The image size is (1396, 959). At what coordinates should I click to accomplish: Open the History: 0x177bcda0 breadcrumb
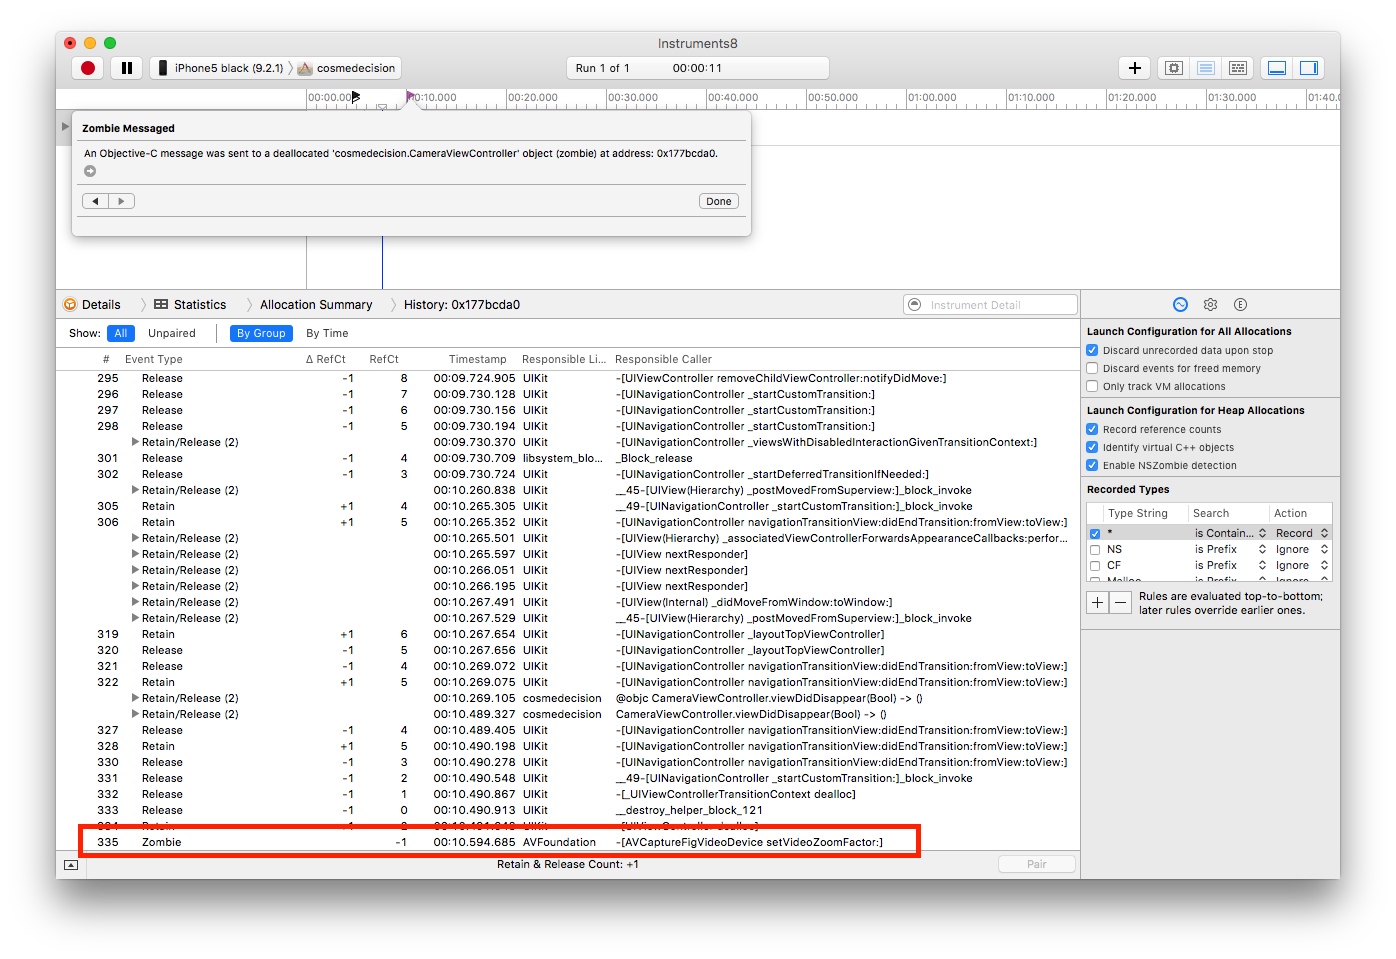[x=462, y=305]
